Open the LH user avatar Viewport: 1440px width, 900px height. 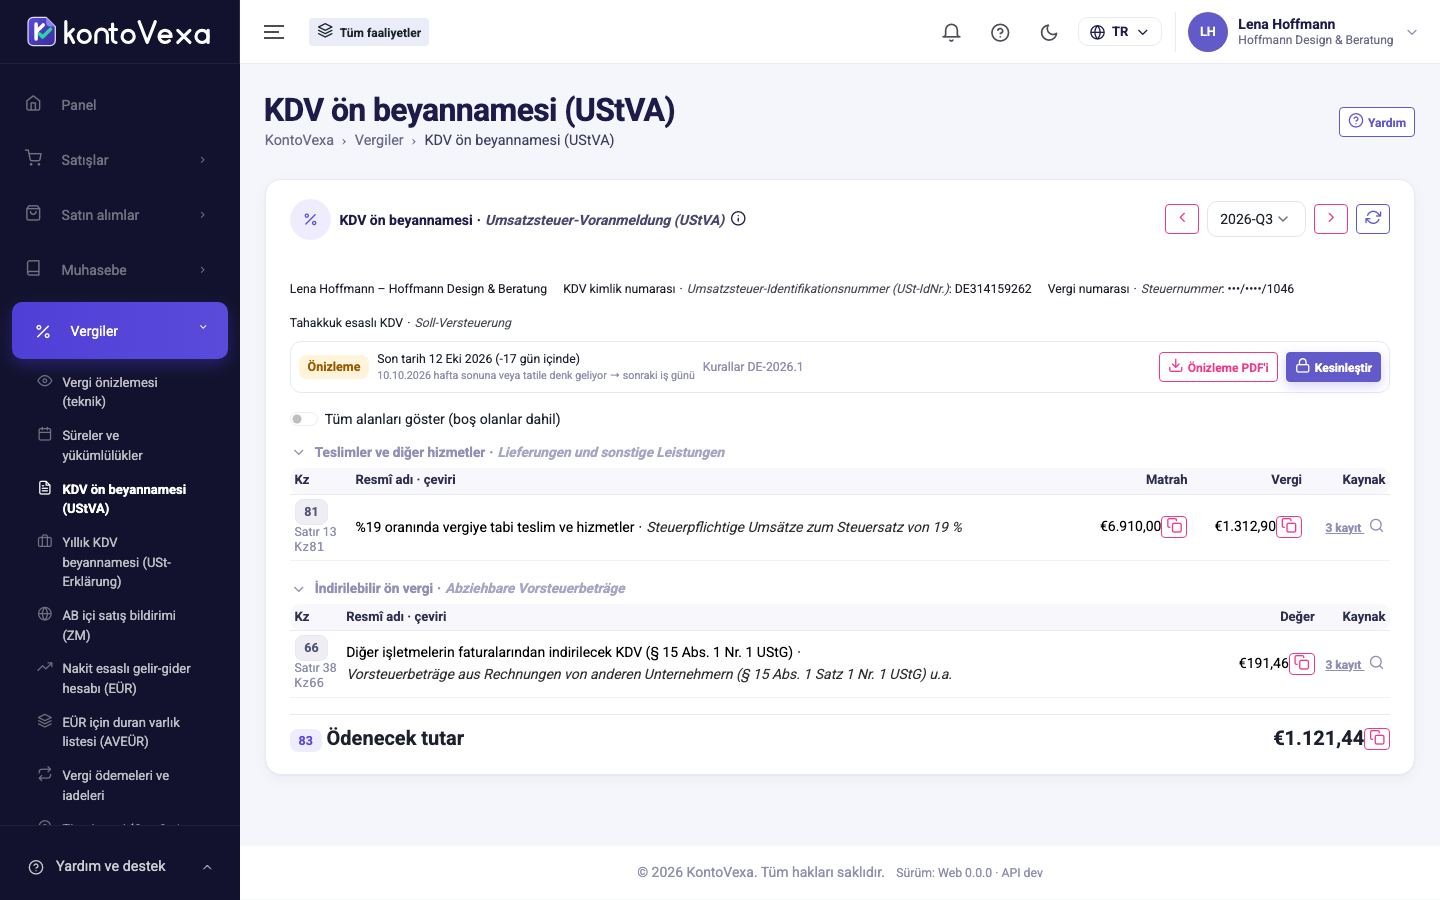pyautogui.click(x=1208, y=32)
